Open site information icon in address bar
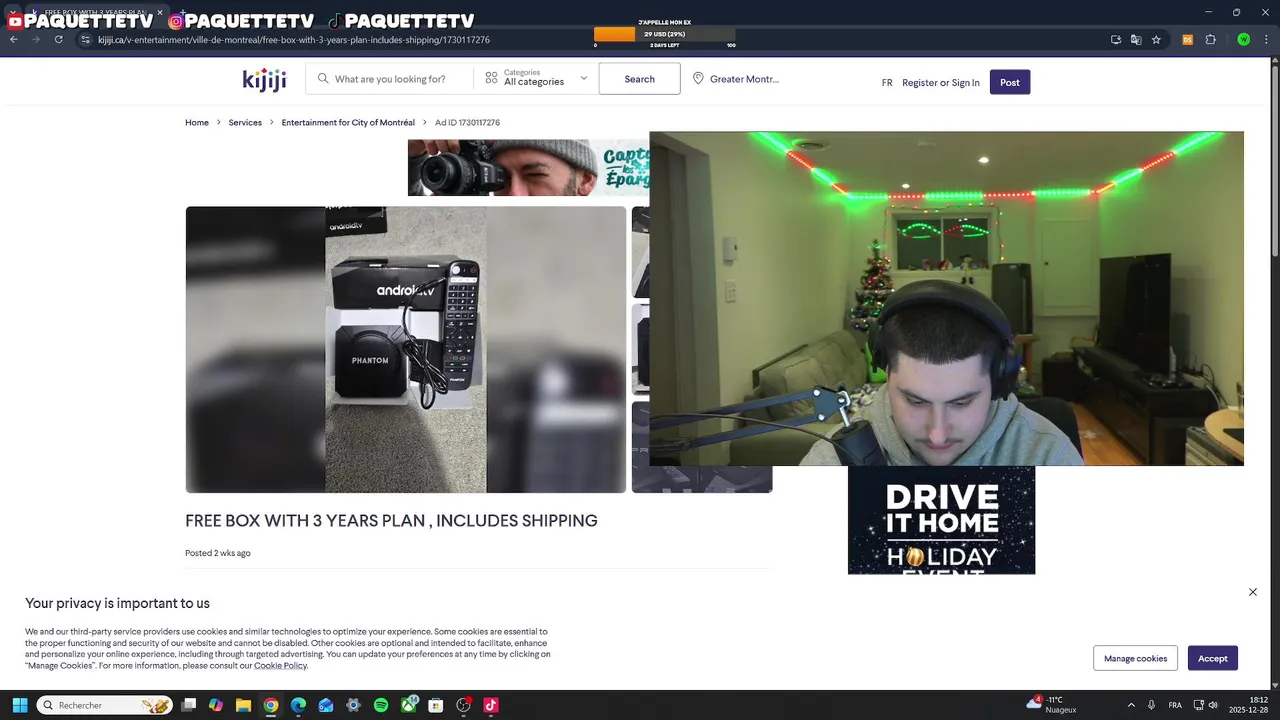1280x720 pixels. coord(86,40)
